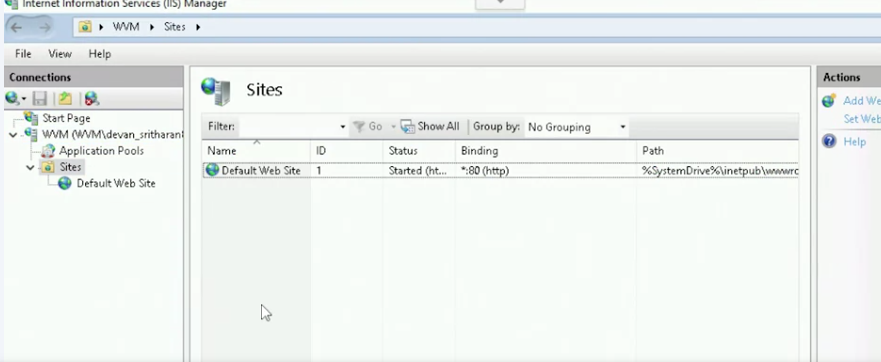Collapse the Sites tree node

tap(30, 168)
